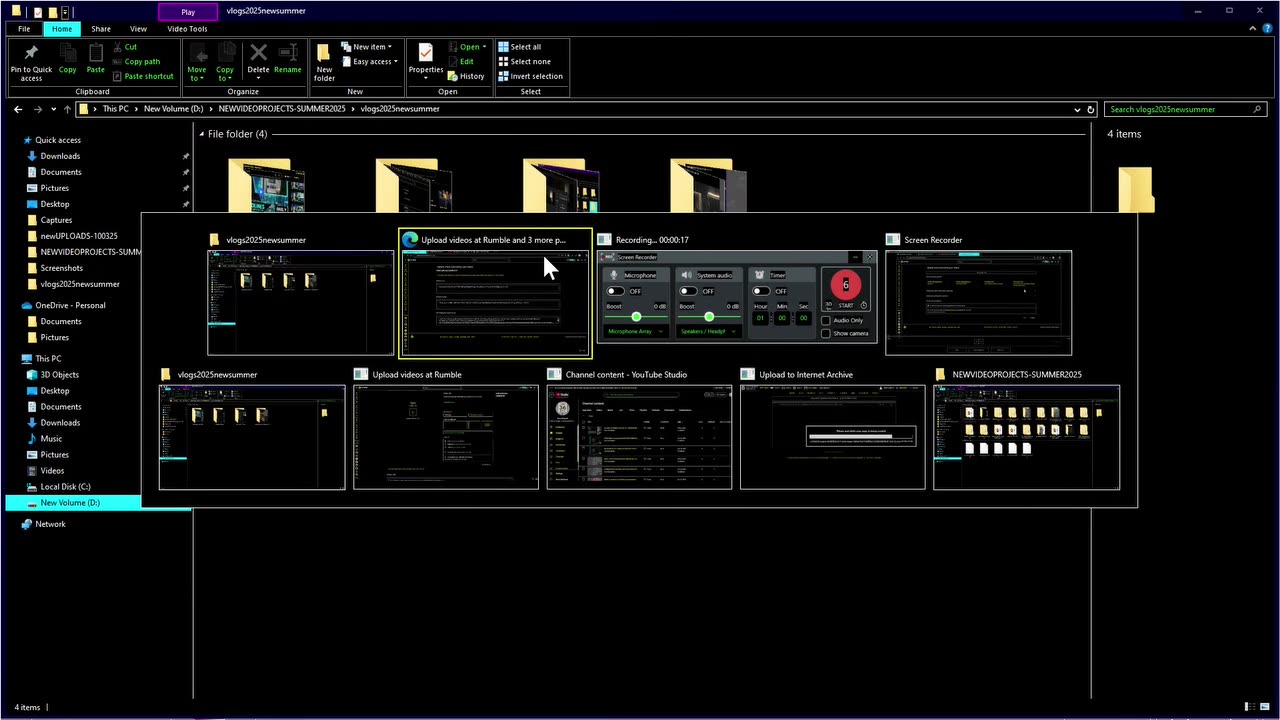Select the Play contextual tab
The image size is (1280, 720).
(x=189, y=12)
